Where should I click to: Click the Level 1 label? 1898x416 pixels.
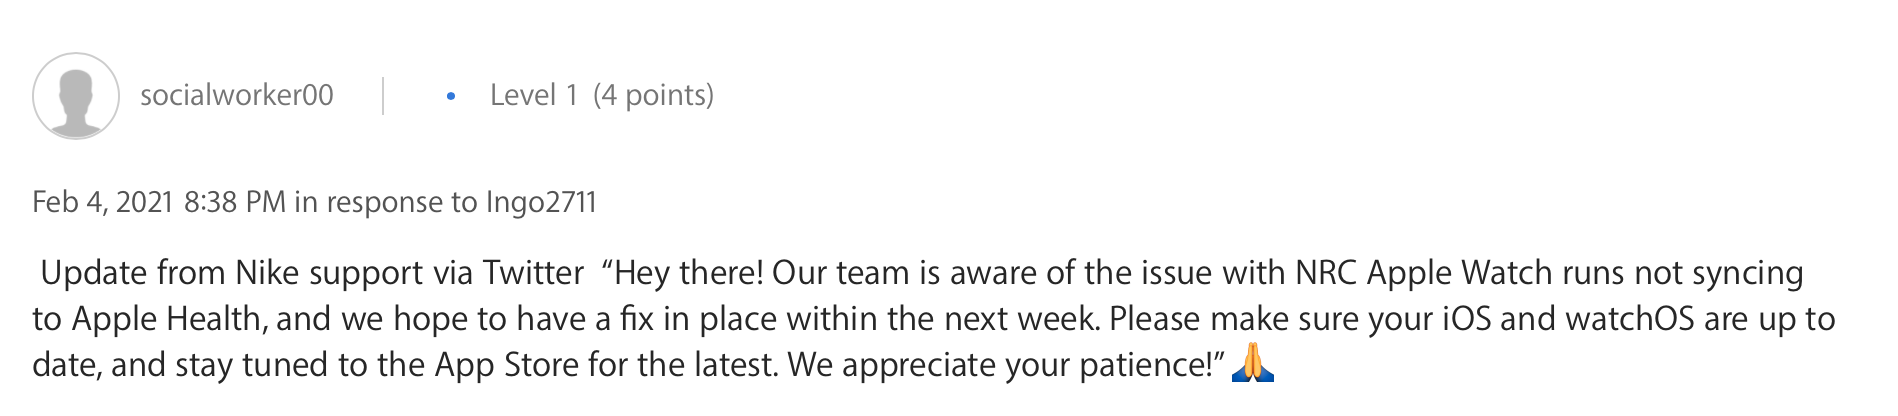pos(533,95)
